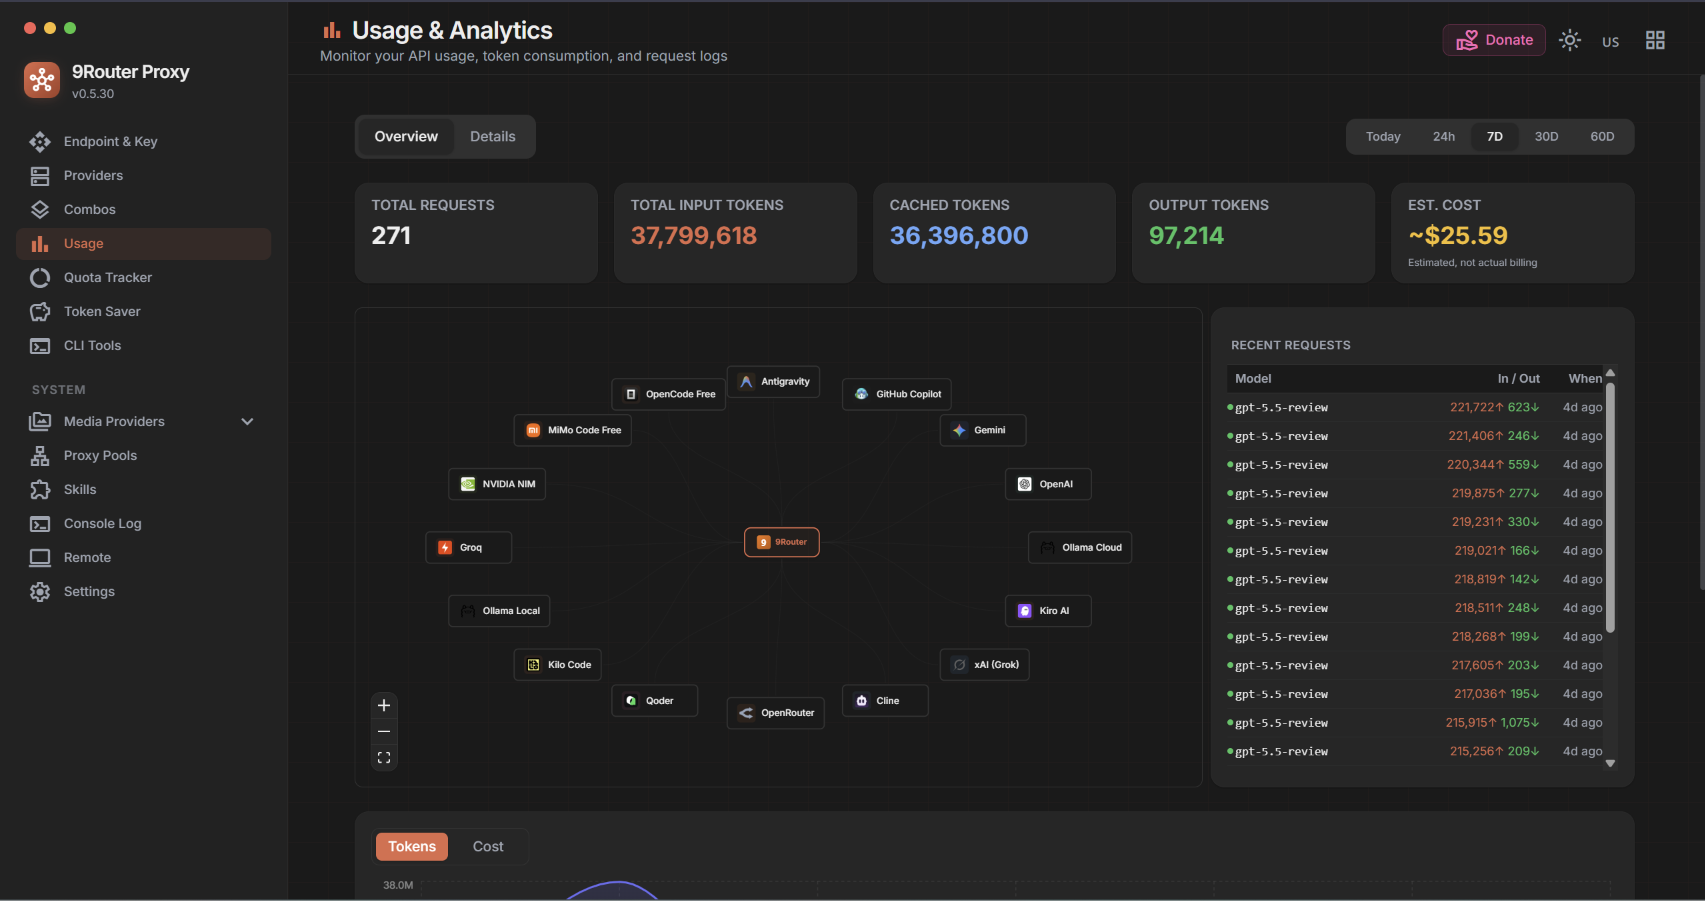Click the In / Out column header

coord(1518,379)
